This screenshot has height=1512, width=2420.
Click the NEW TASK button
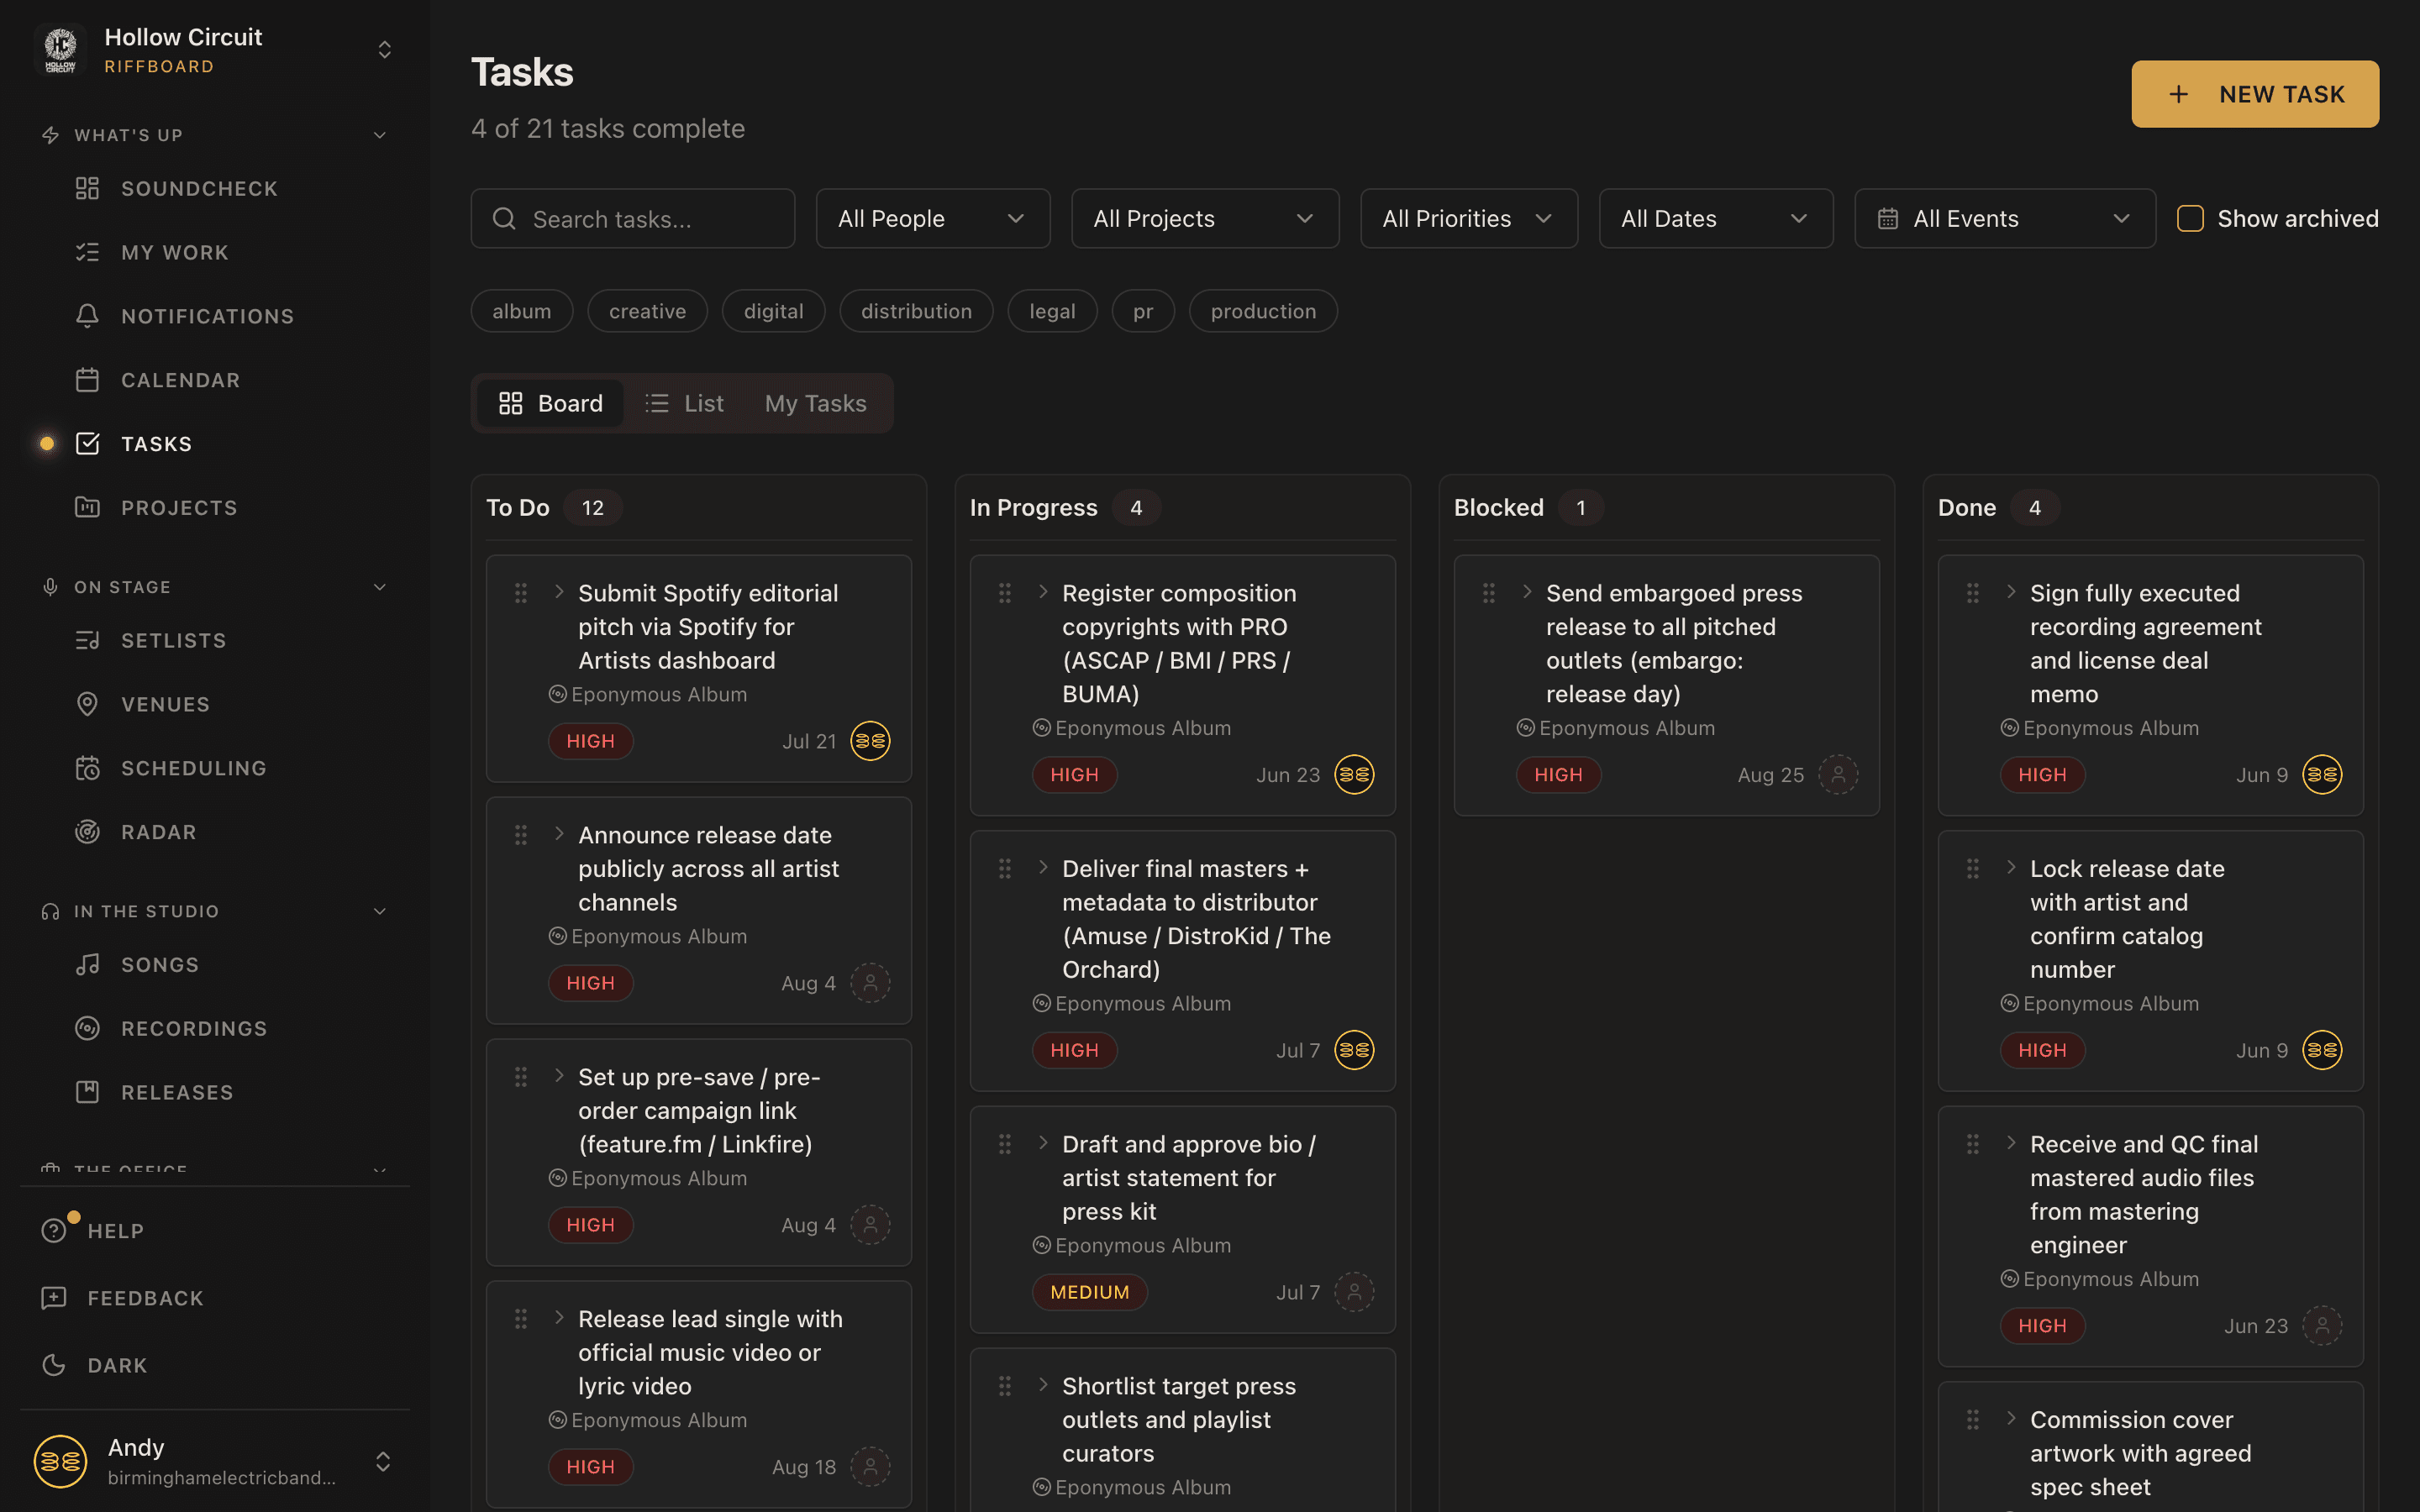pos(2255,93)
